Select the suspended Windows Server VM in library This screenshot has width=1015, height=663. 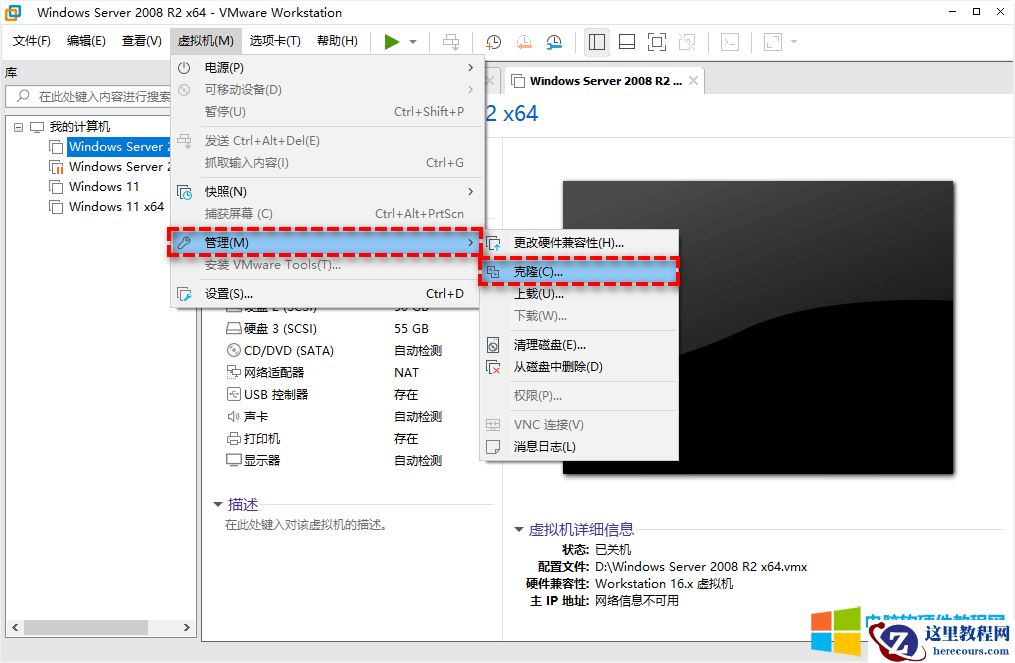pyautogui.click(x=118, y=167)
